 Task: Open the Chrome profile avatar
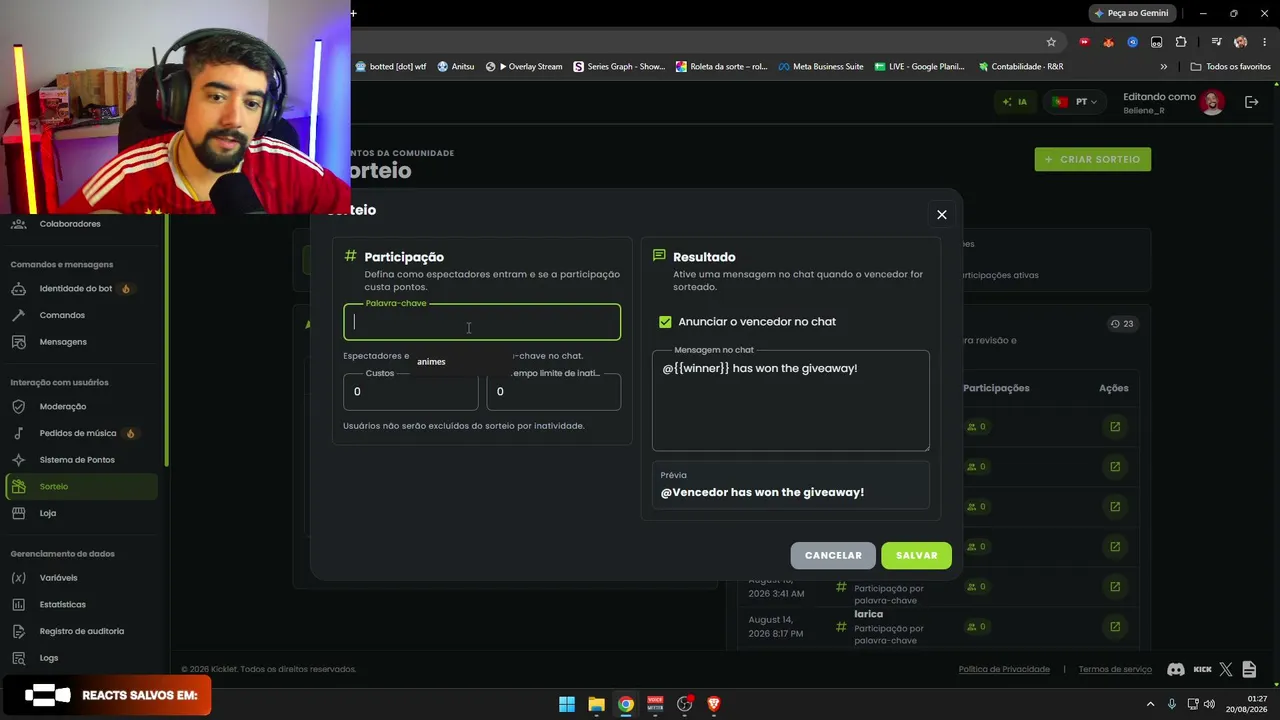[x=1241, y=42]
